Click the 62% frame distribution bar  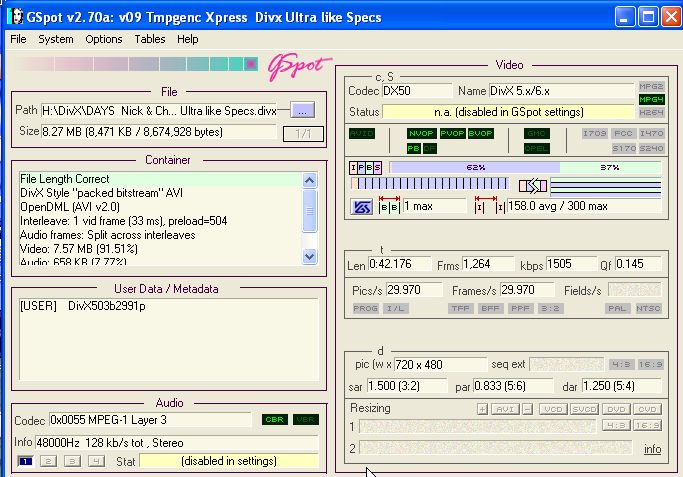coord(475,167)
